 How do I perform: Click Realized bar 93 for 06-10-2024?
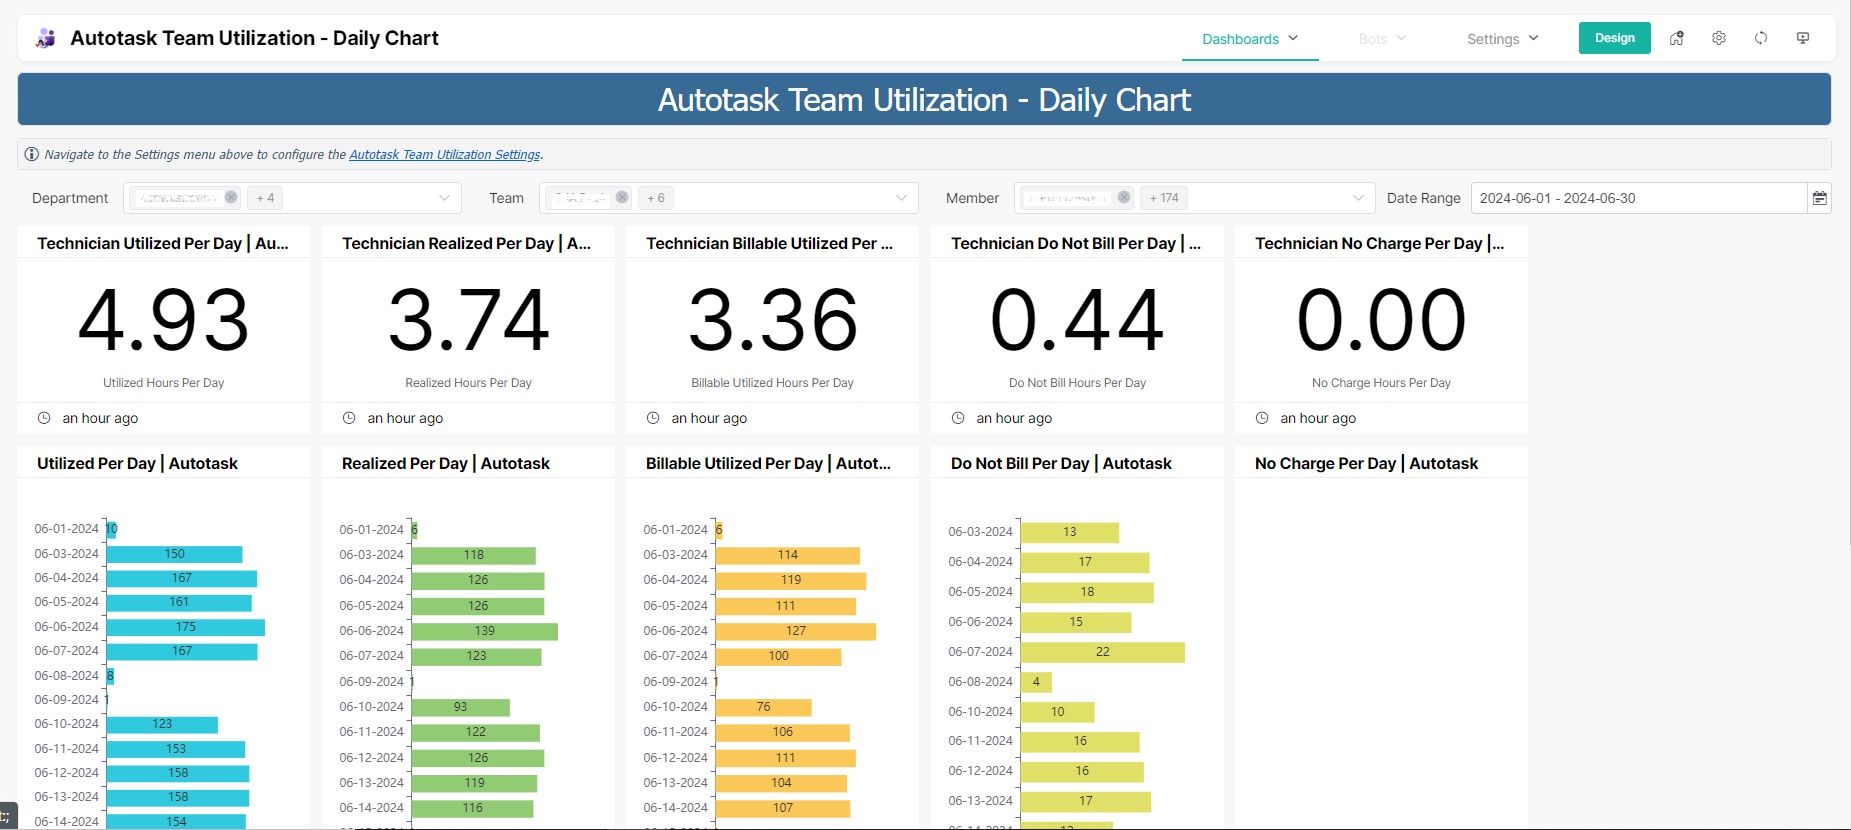click(x=461, y=707)
